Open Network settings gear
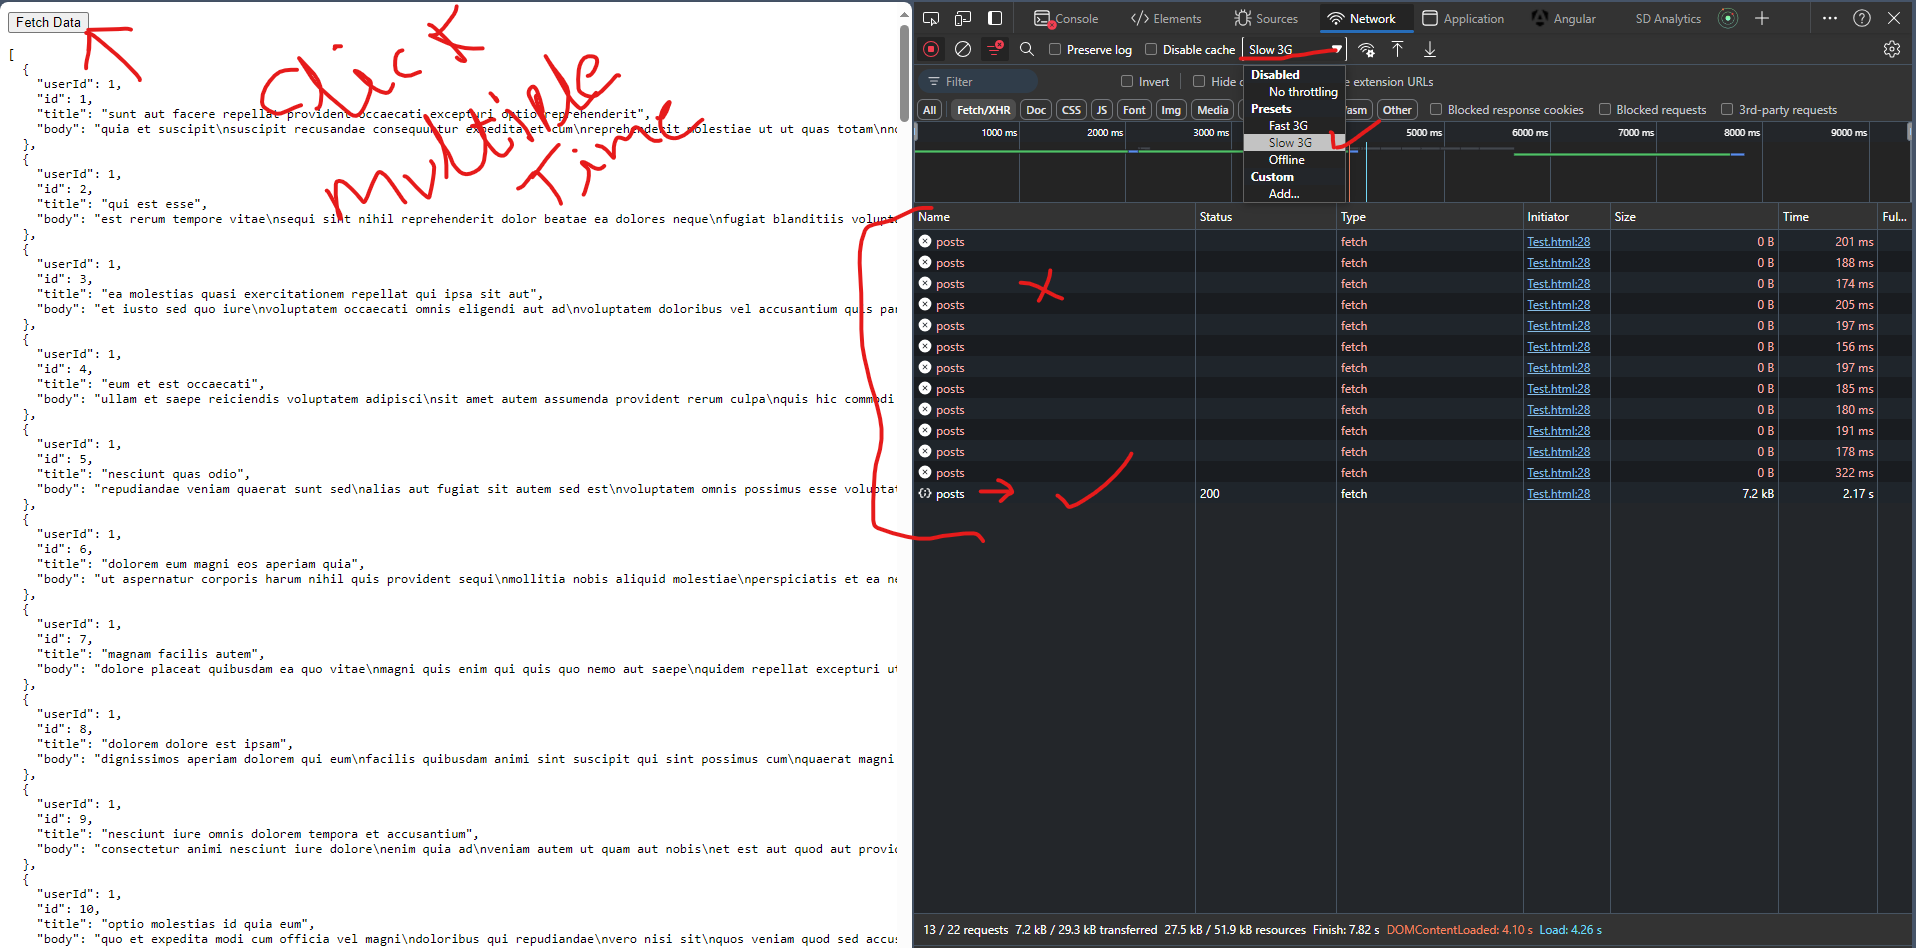The height and width of the screenshot is (948, 1916). [x=1892, y=49]
